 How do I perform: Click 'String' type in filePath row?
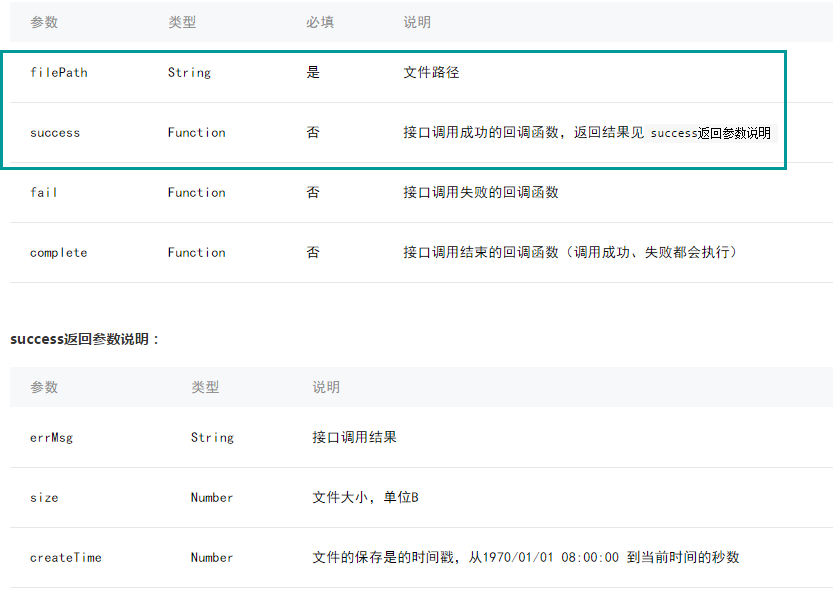pyautogui.click(x=189, y=73)
